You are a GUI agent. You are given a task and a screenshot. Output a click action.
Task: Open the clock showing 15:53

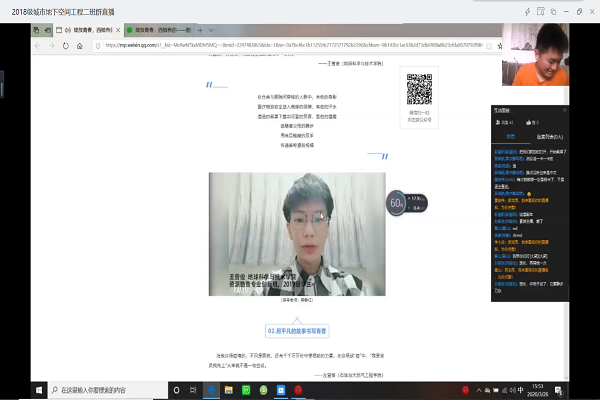pyautogui.click(x=537, y=390)
